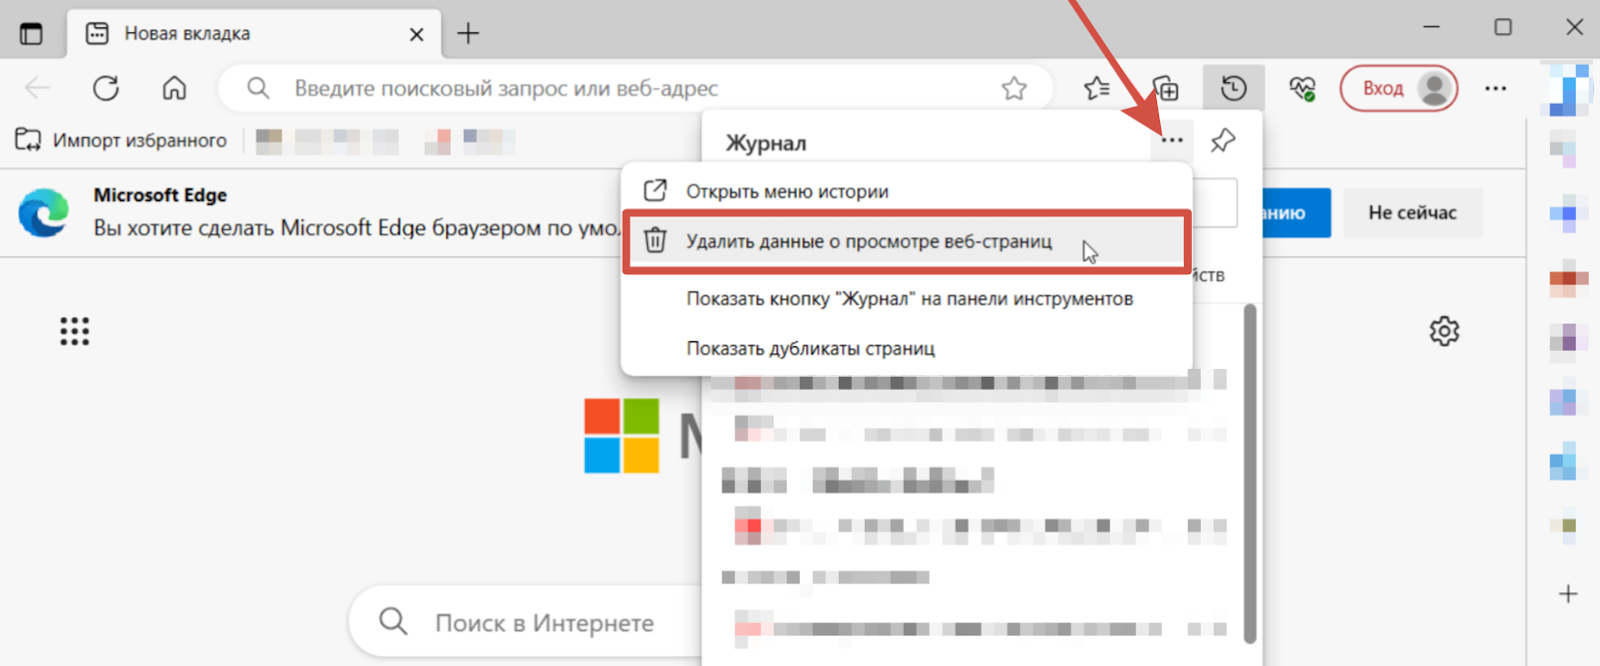1600x666 pixels.
Task: Open the three-dot menu in Журнал panel
Action: [1172, 141]
